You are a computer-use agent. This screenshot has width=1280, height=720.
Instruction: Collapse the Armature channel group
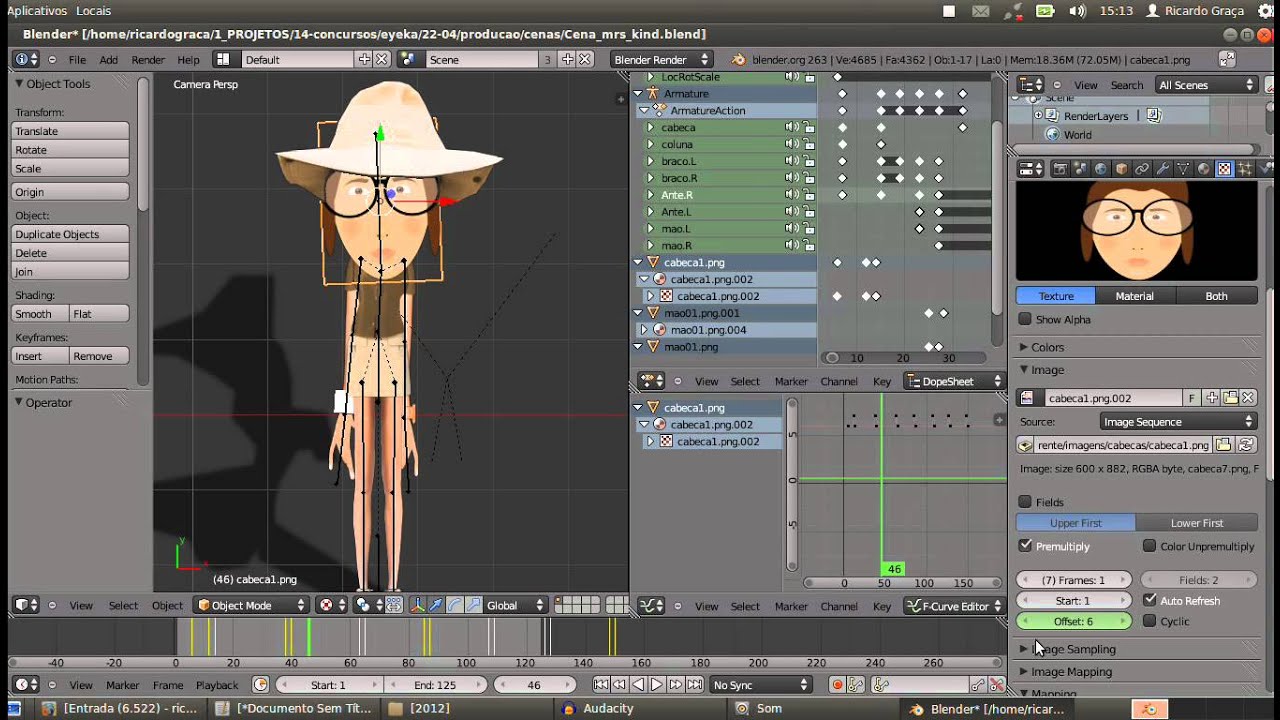click(639, 93)
